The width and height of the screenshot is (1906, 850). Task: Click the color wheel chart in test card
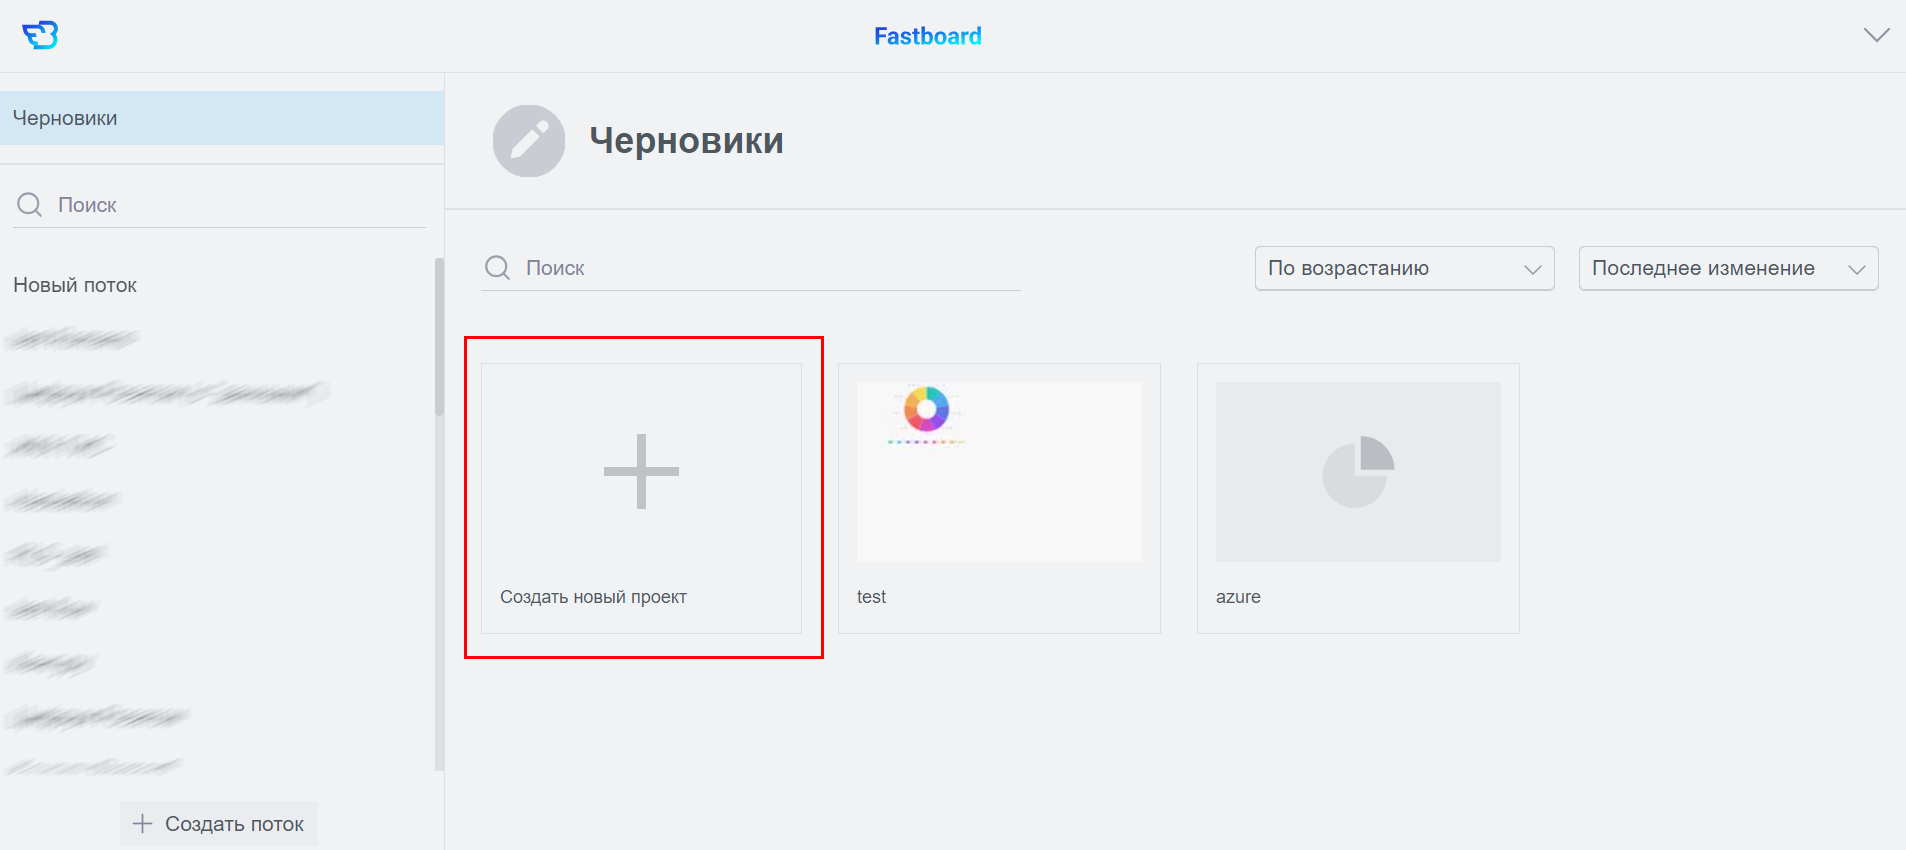[926, 409]
